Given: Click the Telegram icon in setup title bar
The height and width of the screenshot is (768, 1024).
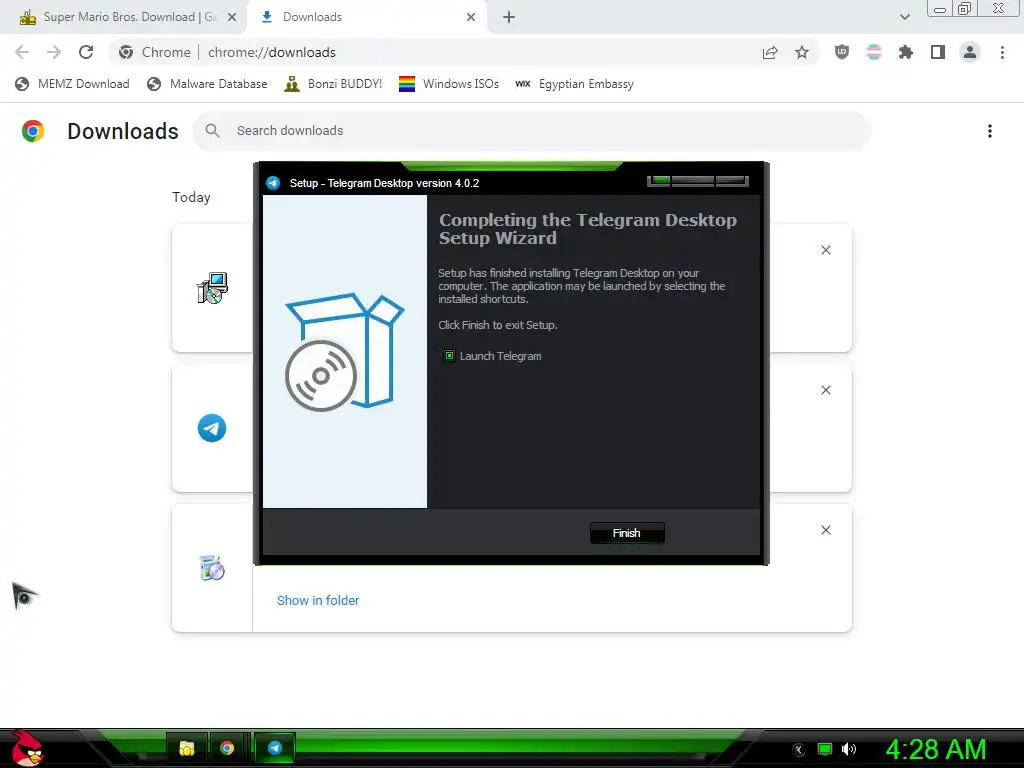Looking at the screenshot, I should [273, 183].
